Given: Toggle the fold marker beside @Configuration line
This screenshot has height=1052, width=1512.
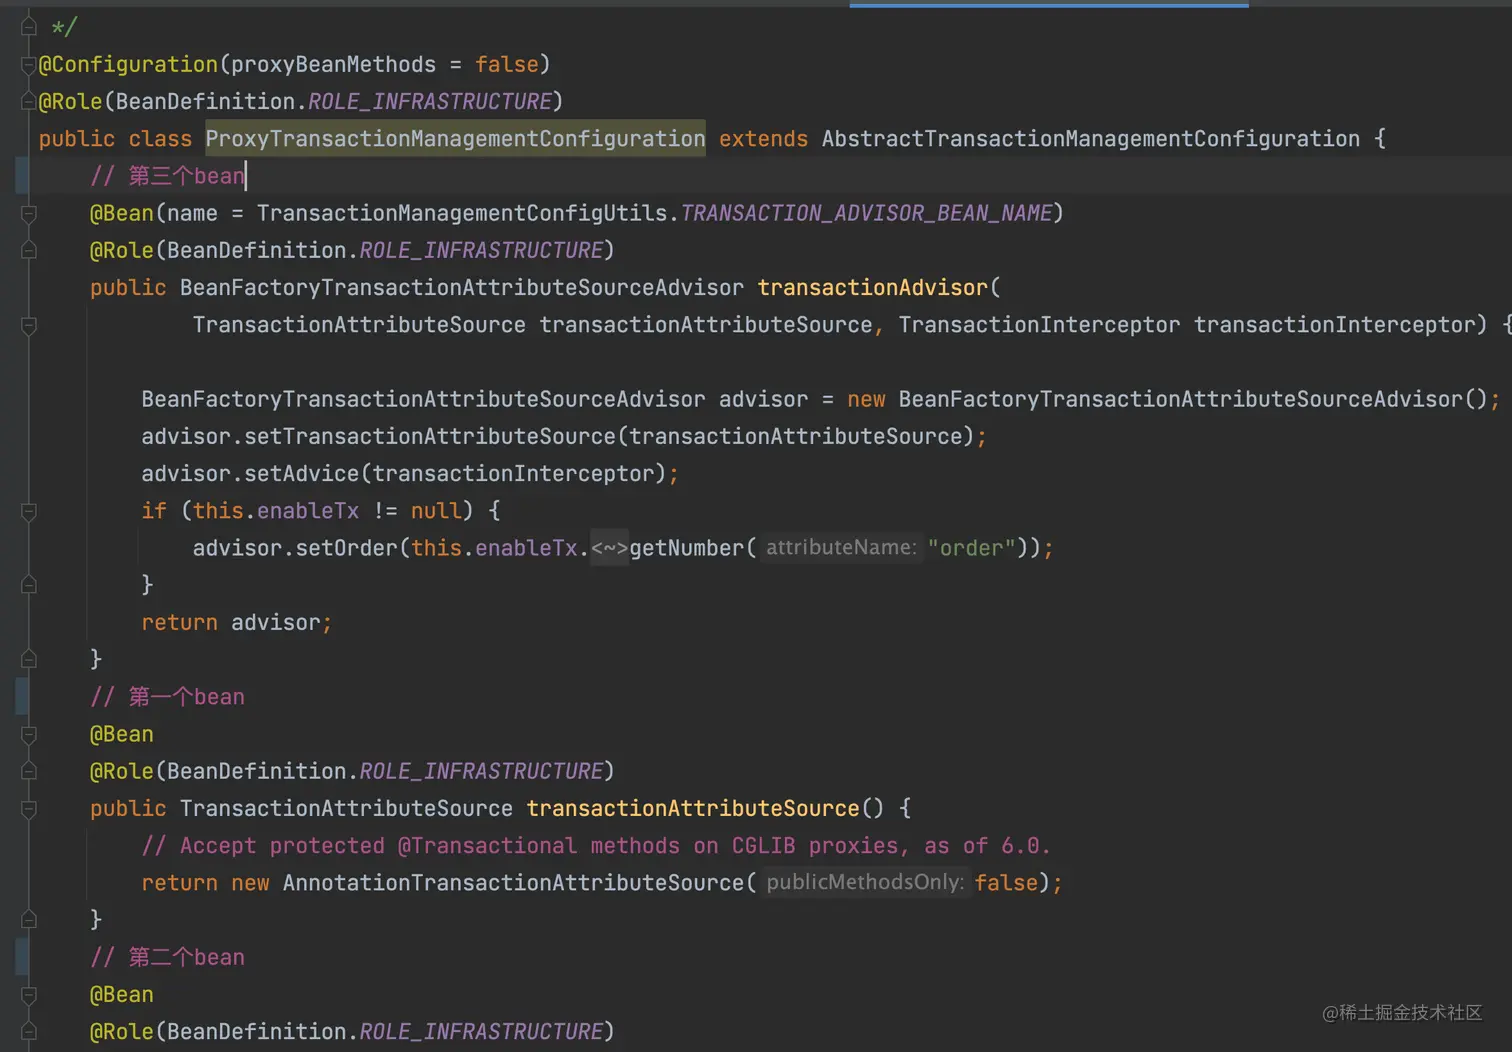Looking at the screenshot, I should [28, 65].
